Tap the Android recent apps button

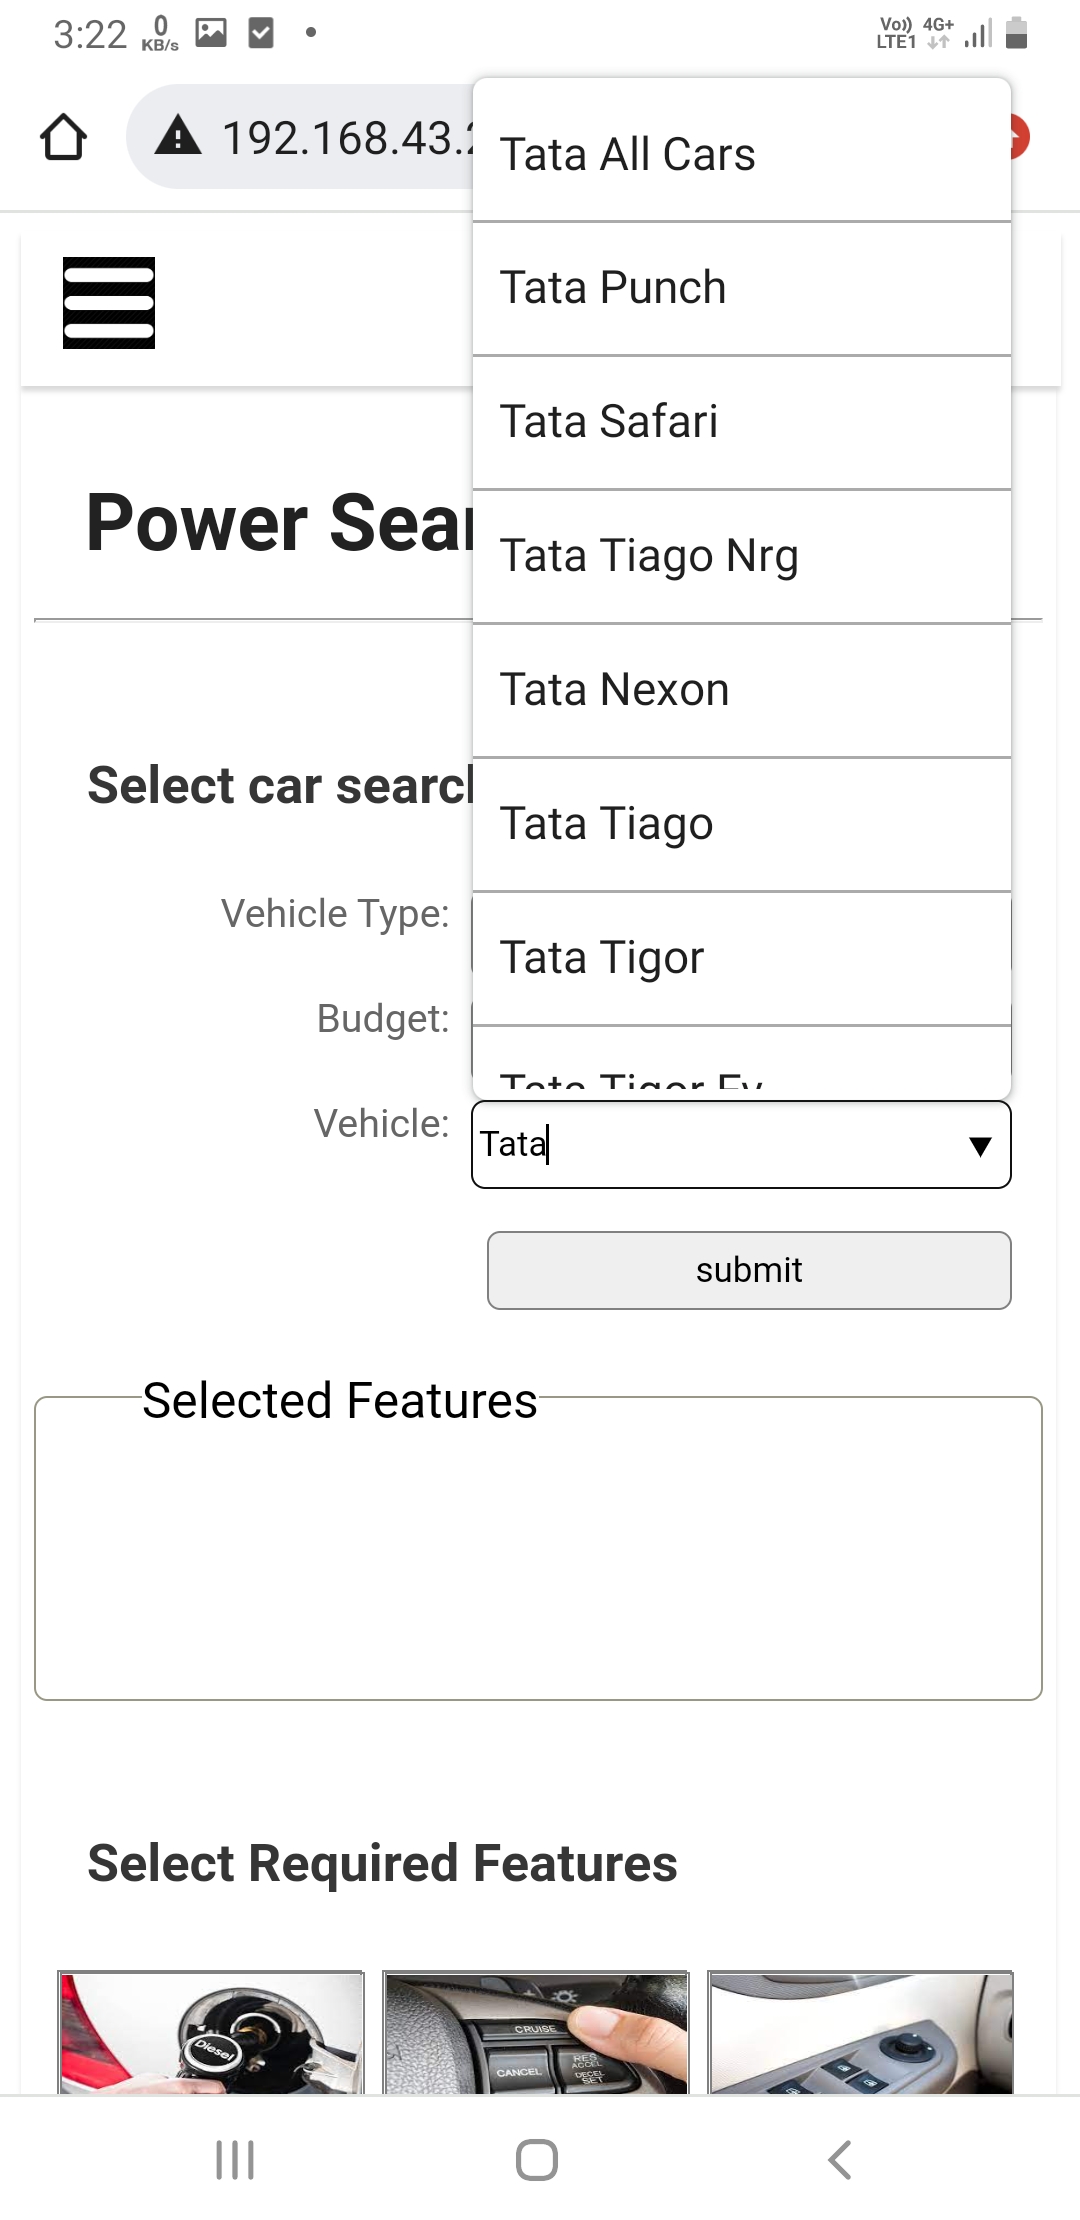[x=235, y=2160]
